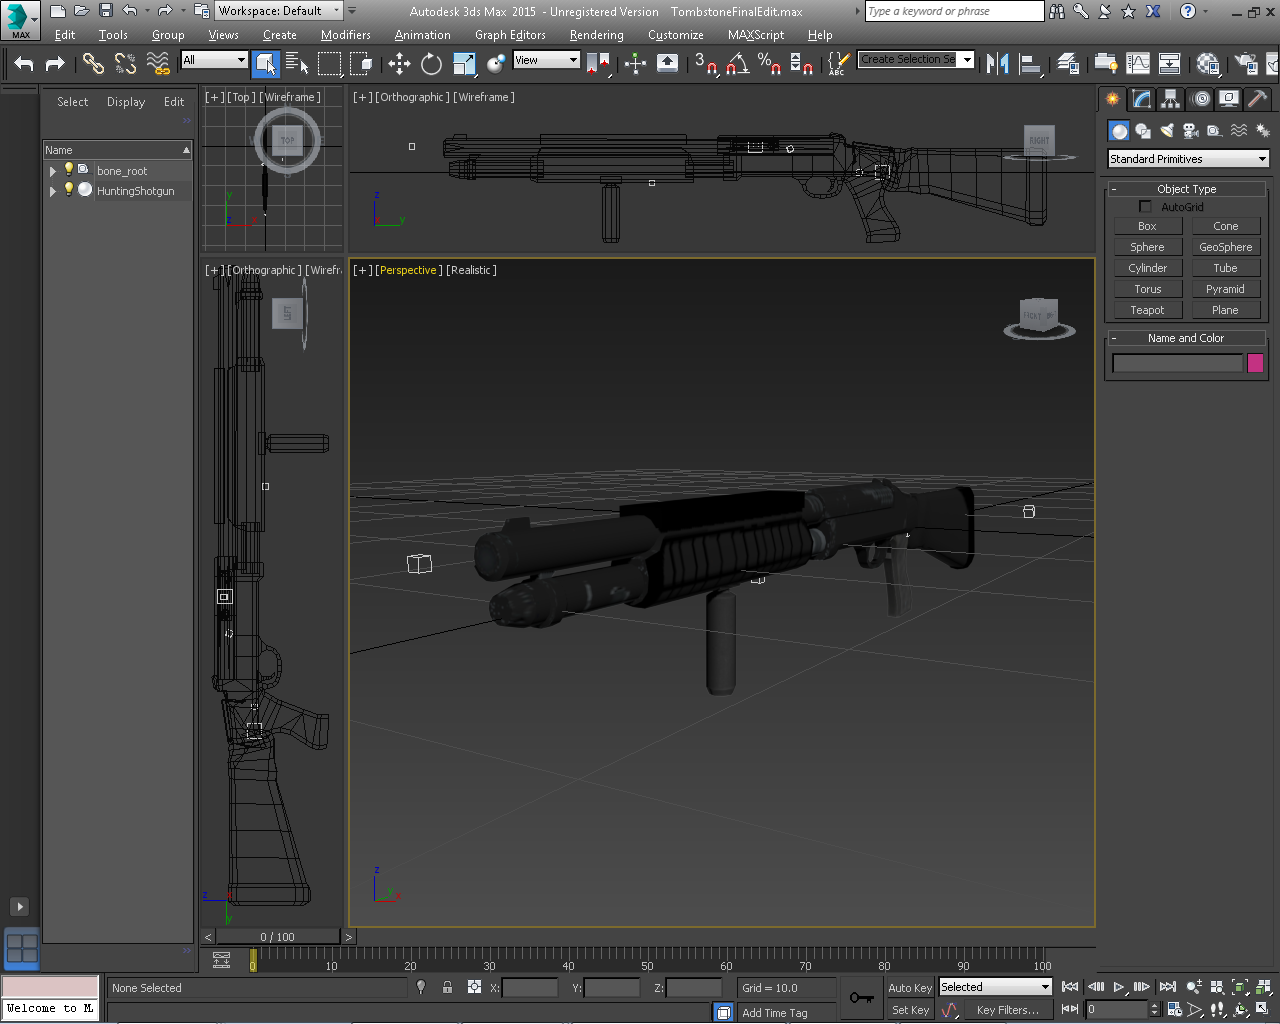Click the Add Time Tag text
Screen dimensions: 1280x1024
click(x=774, y=1013)
